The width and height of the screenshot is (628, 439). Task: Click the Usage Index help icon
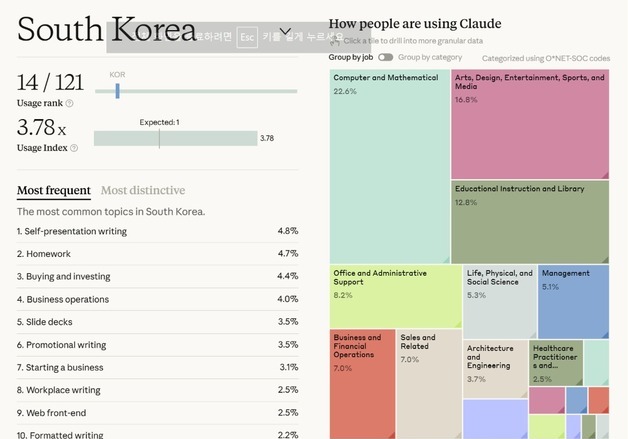pyautogui.click(x=74, y=148)
